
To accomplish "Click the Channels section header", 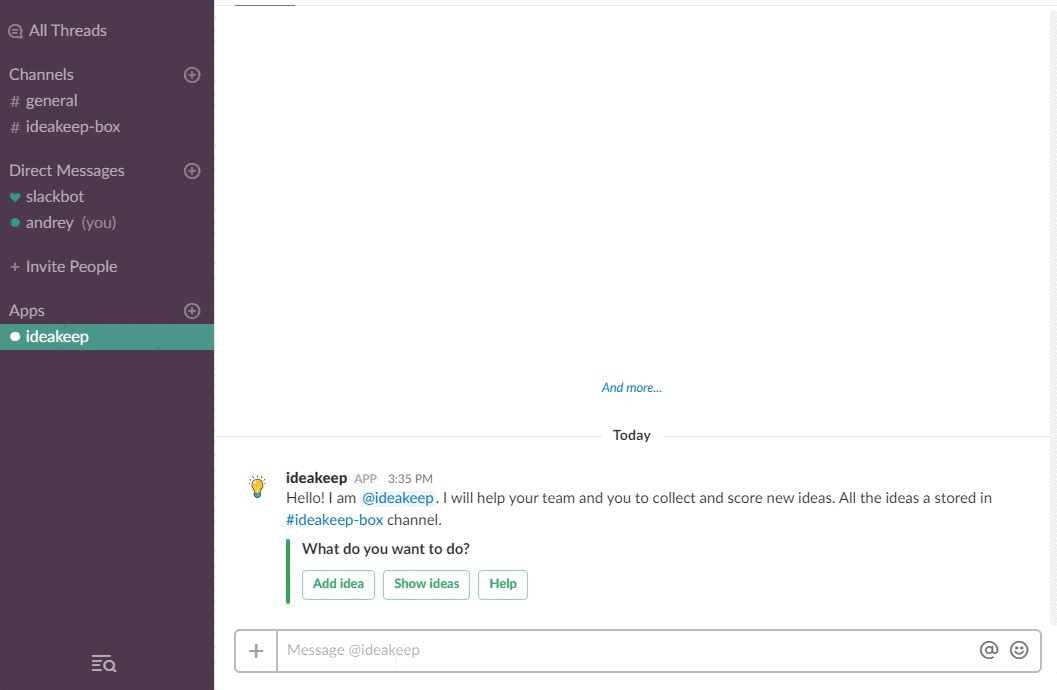I will click(41, 75).
